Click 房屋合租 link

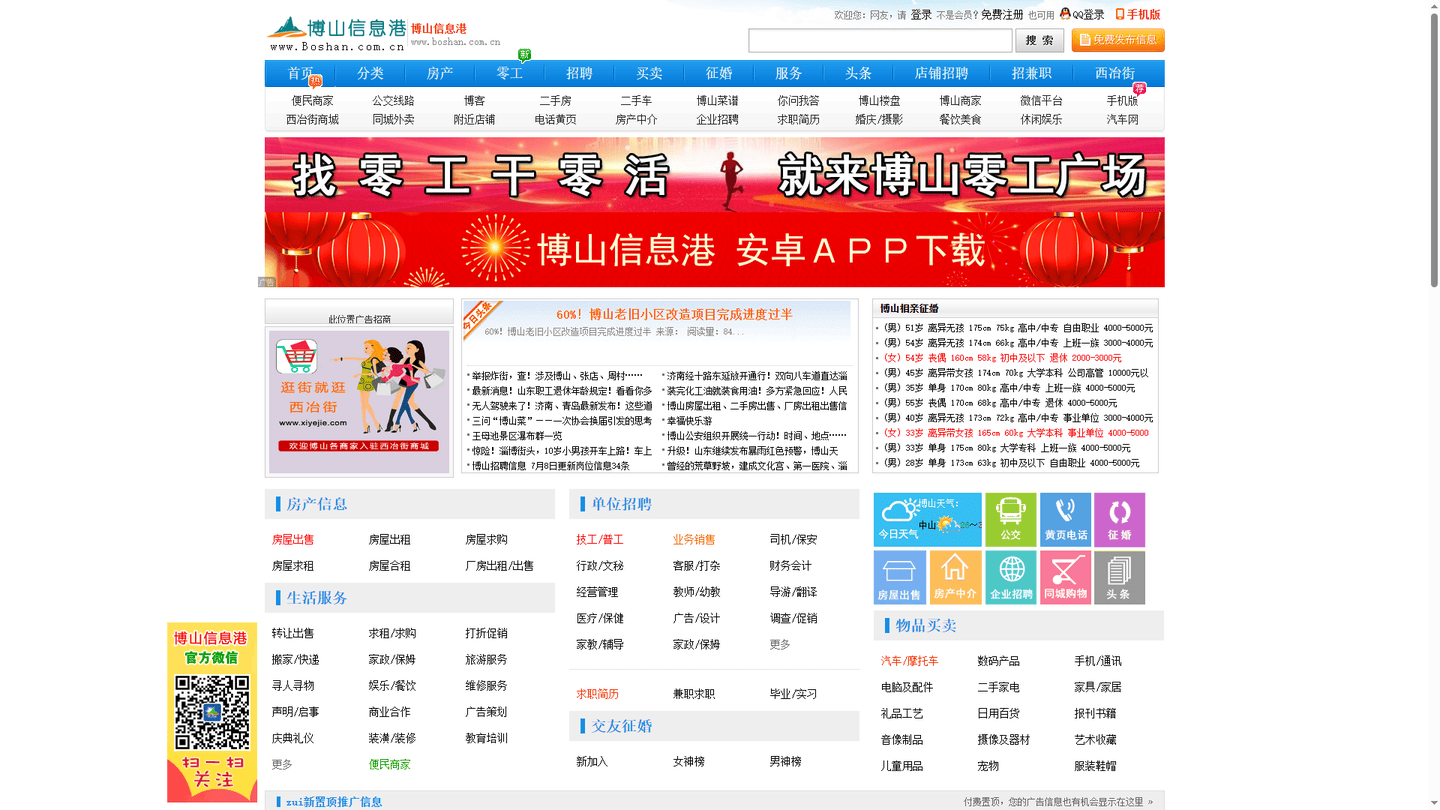click(x=389, y=566)
